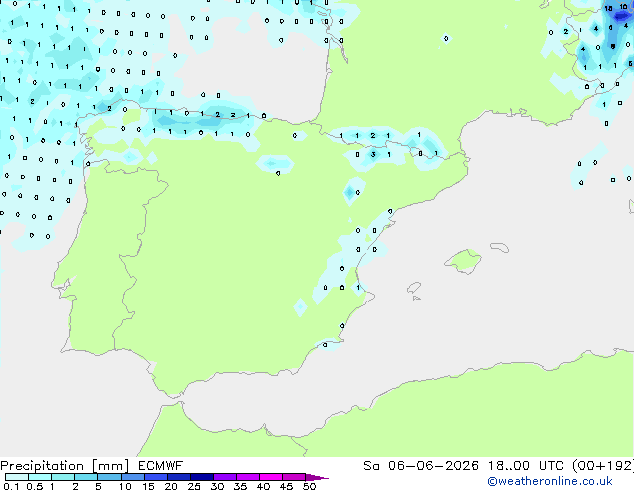Click the legend label '0.1'

click(x=11, y=486)
